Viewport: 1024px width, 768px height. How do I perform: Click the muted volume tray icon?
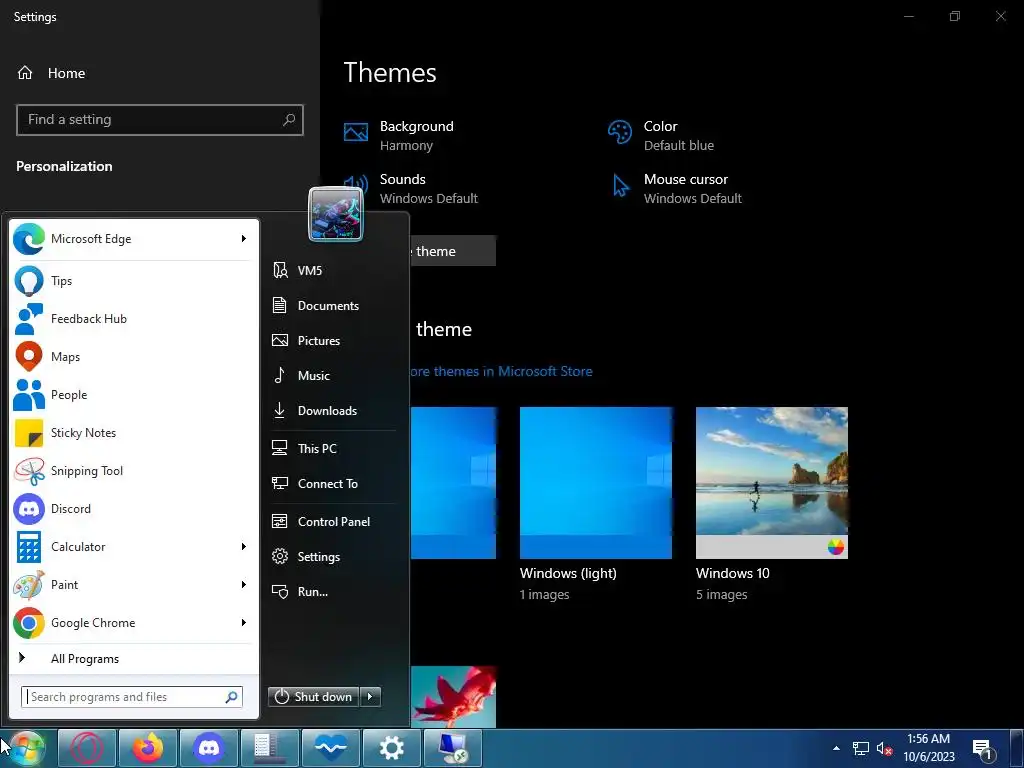click(x=884, y=749)
